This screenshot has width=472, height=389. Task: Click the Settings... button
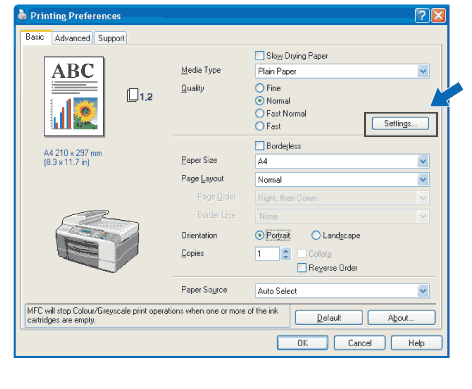pyautogui.click(x=400, y=124)
